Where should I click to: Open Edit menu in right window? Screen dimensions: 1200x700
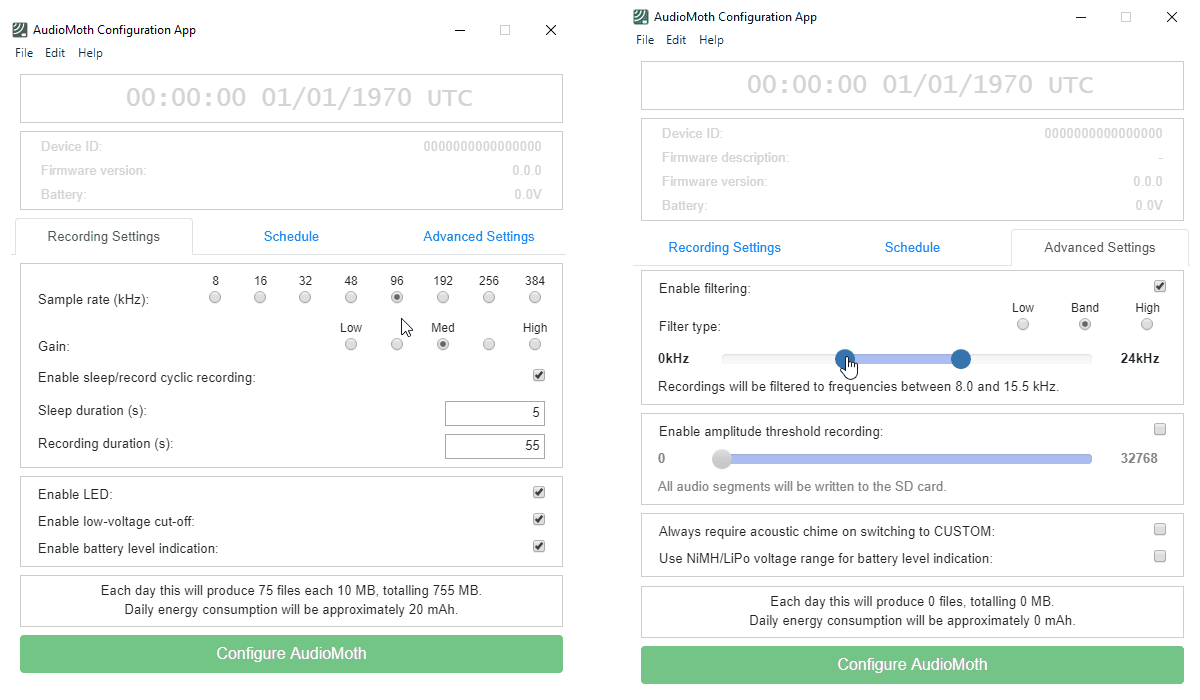click(676, 40)
